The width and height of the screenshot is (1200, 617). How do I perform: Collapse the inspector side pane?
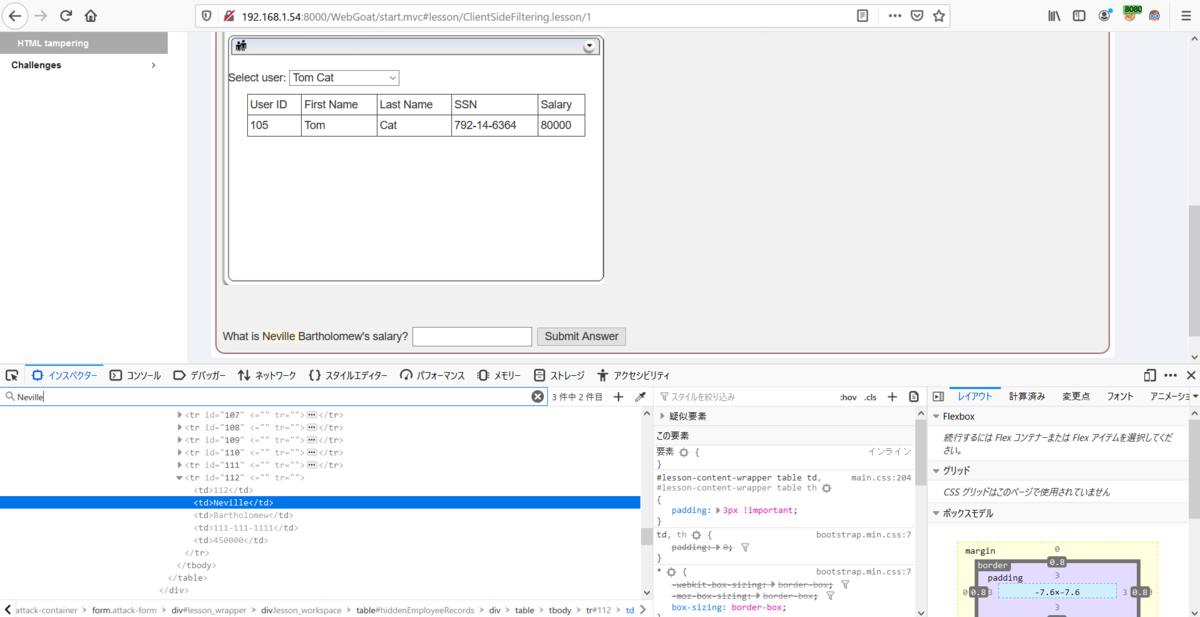(938, 397)
